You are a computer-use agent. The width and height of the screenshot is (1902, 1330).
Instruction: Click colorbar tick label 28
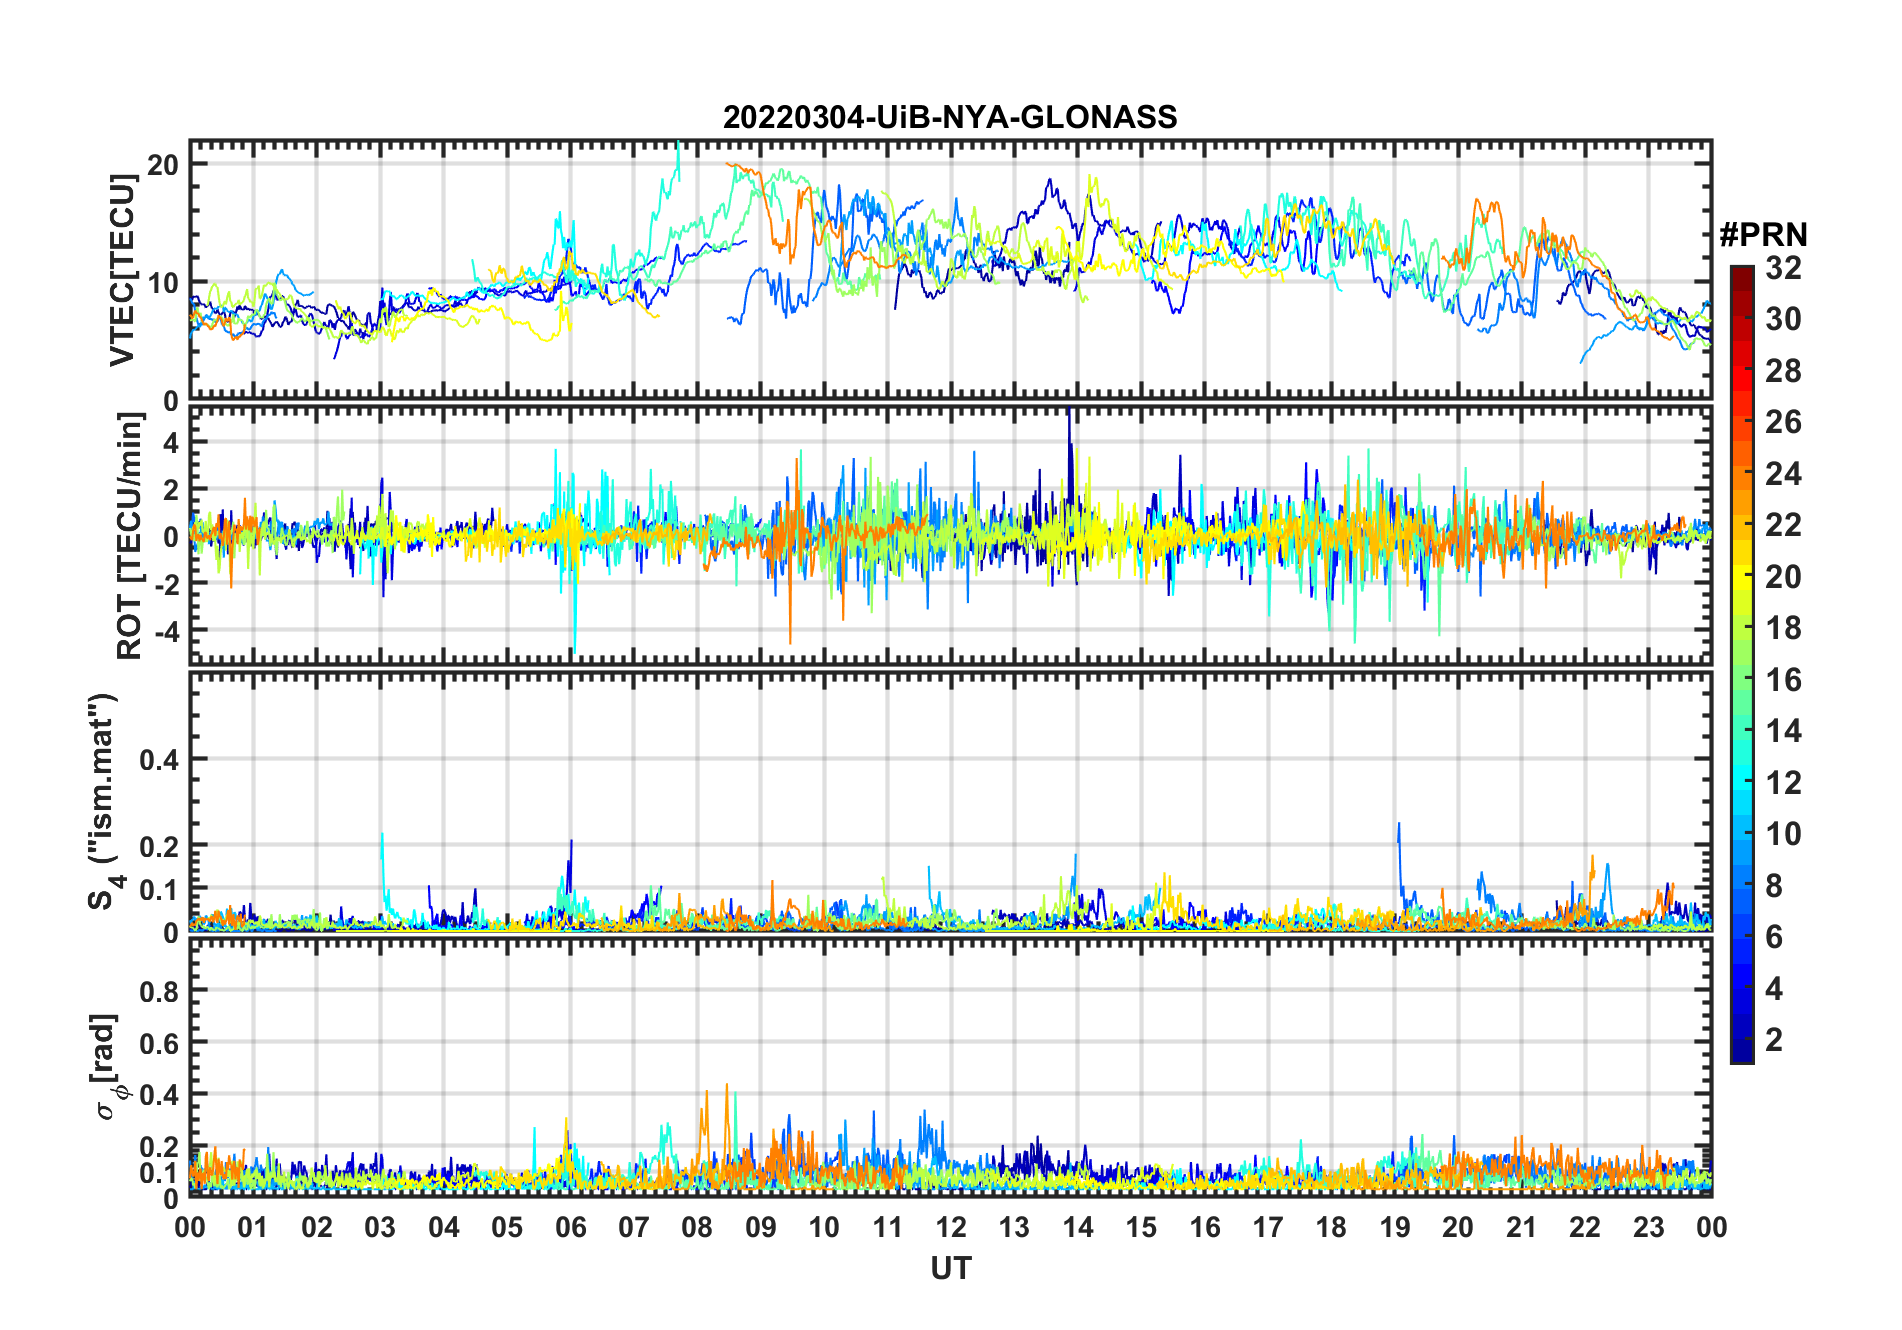1783,371
